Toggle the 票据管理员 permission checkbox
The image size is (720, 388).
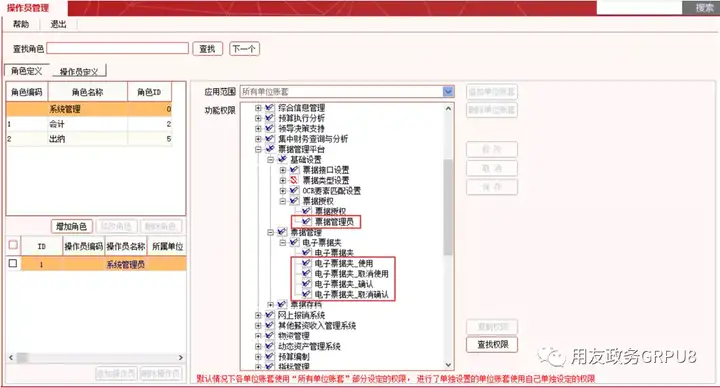point(306,222)
